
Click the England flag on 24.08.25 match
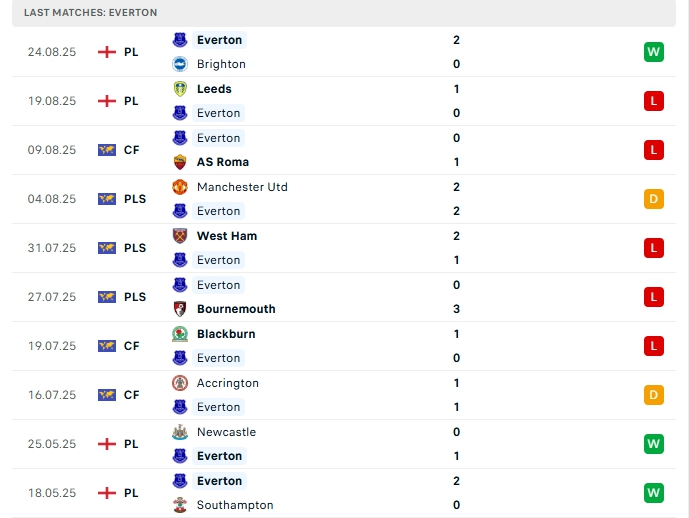coord(107,52)
